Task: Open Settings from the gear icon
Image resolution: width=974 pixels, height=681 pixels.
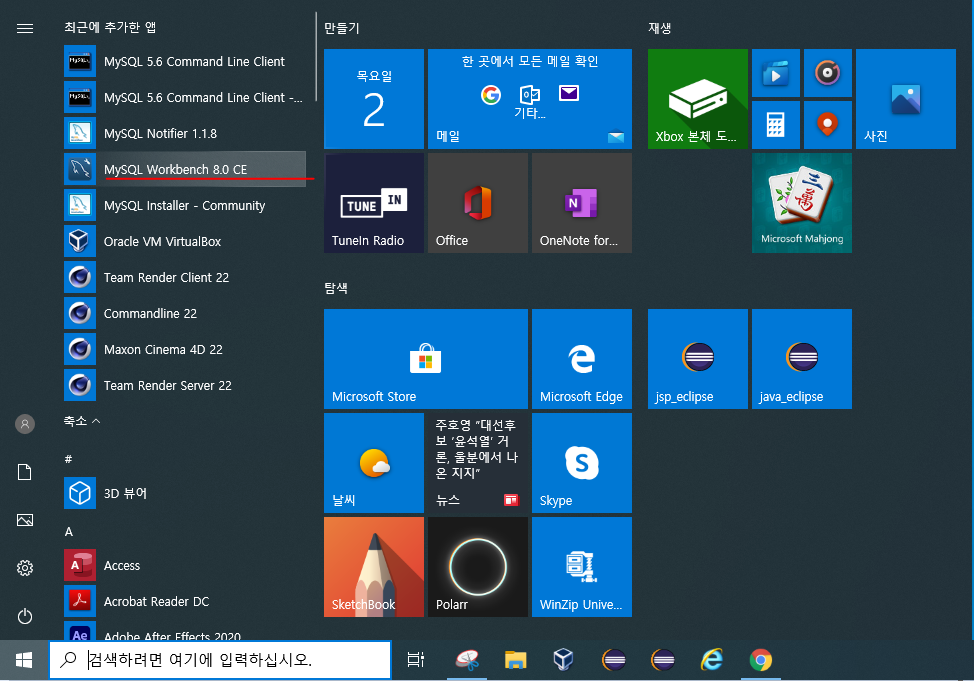Action: tap(25, 568)
